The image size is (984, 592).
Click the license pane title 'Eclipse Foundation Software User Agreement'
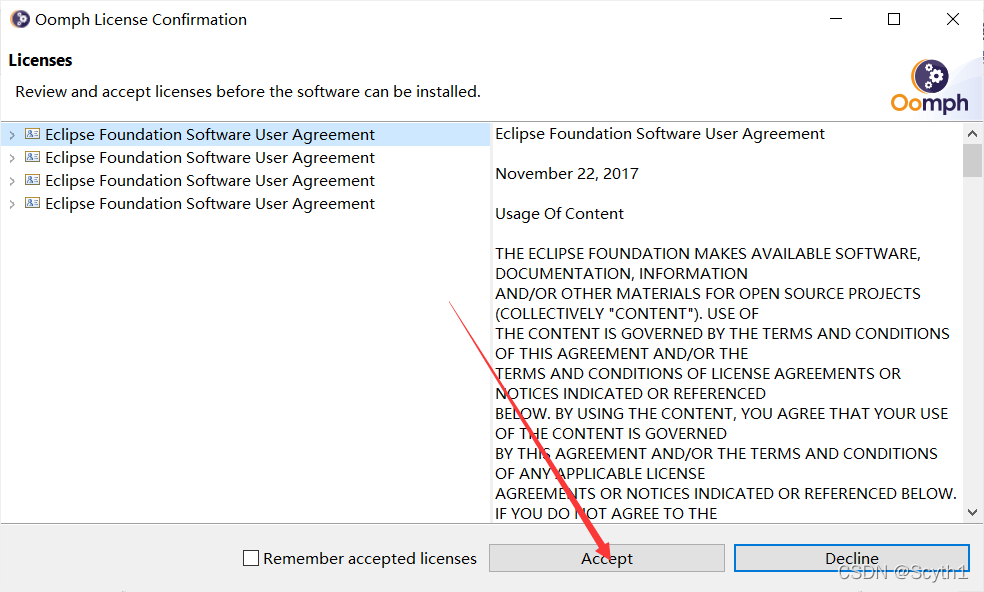tap(660, 134)
